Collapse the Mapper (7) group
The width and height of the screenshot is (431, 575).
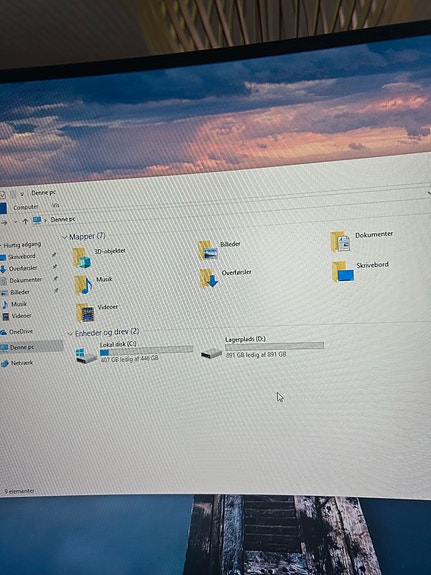point(65,238)
